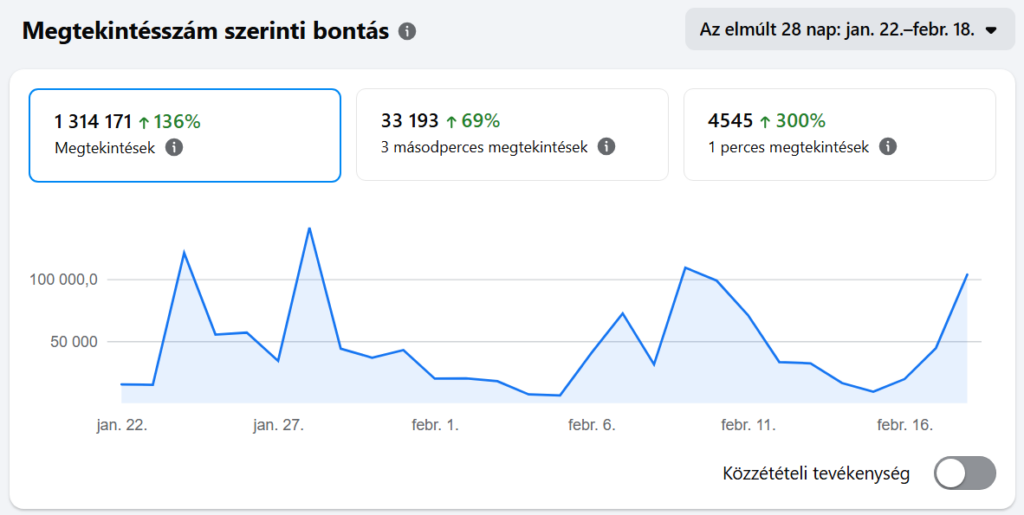Click green up arrow next to 136%
The width and height of the screenshot is (1024, 515).
(x=144, y=122)
